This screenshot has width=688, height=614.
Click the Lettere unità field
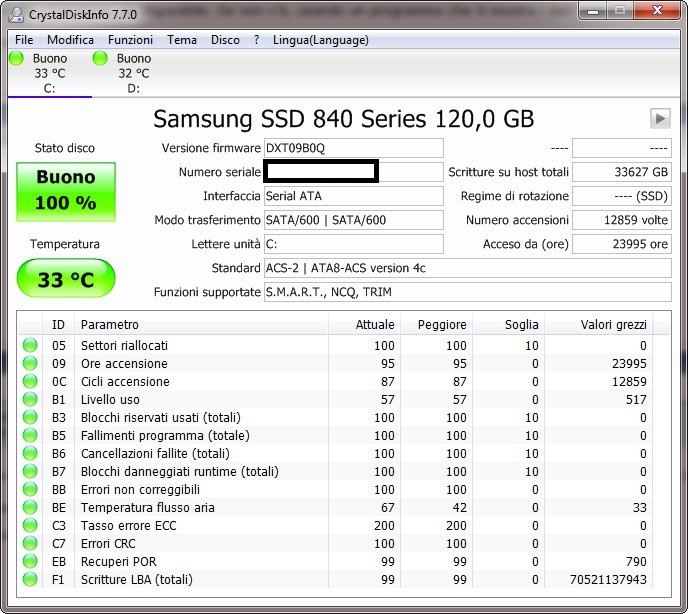click(354, 244)
